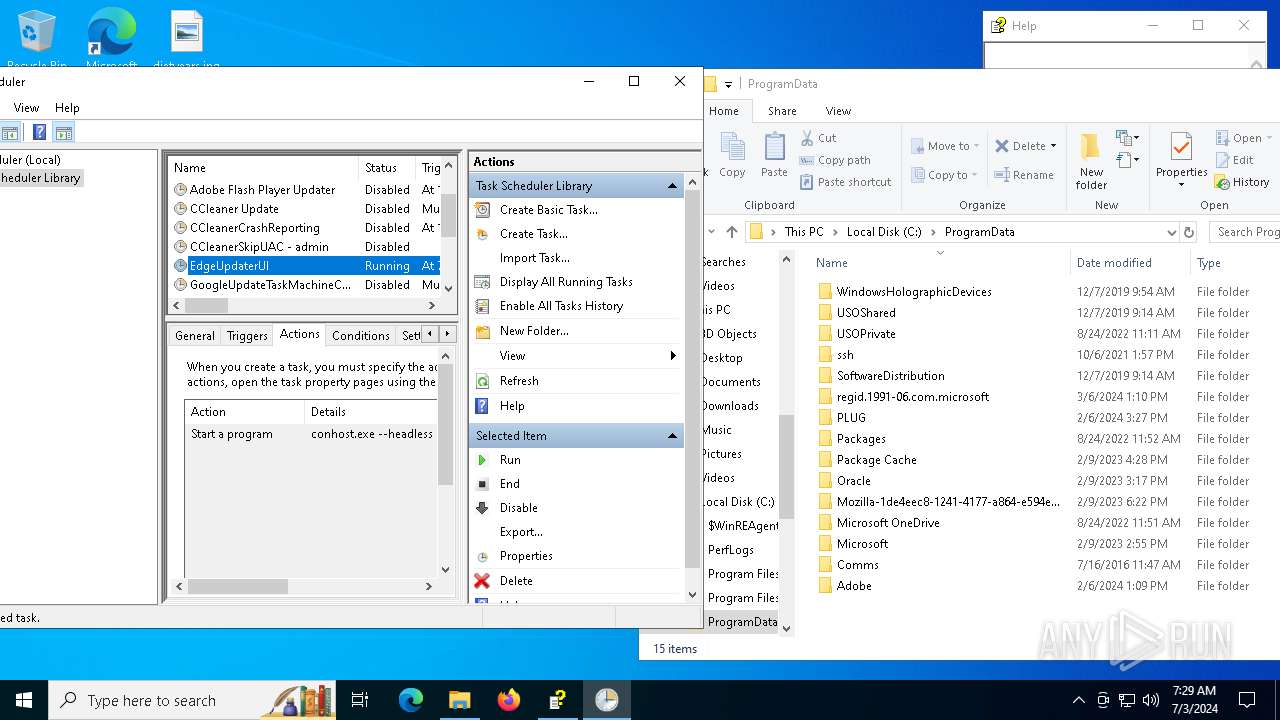
Task: Select the Oracle folder in ProgramData
Action: click(853, 481)
